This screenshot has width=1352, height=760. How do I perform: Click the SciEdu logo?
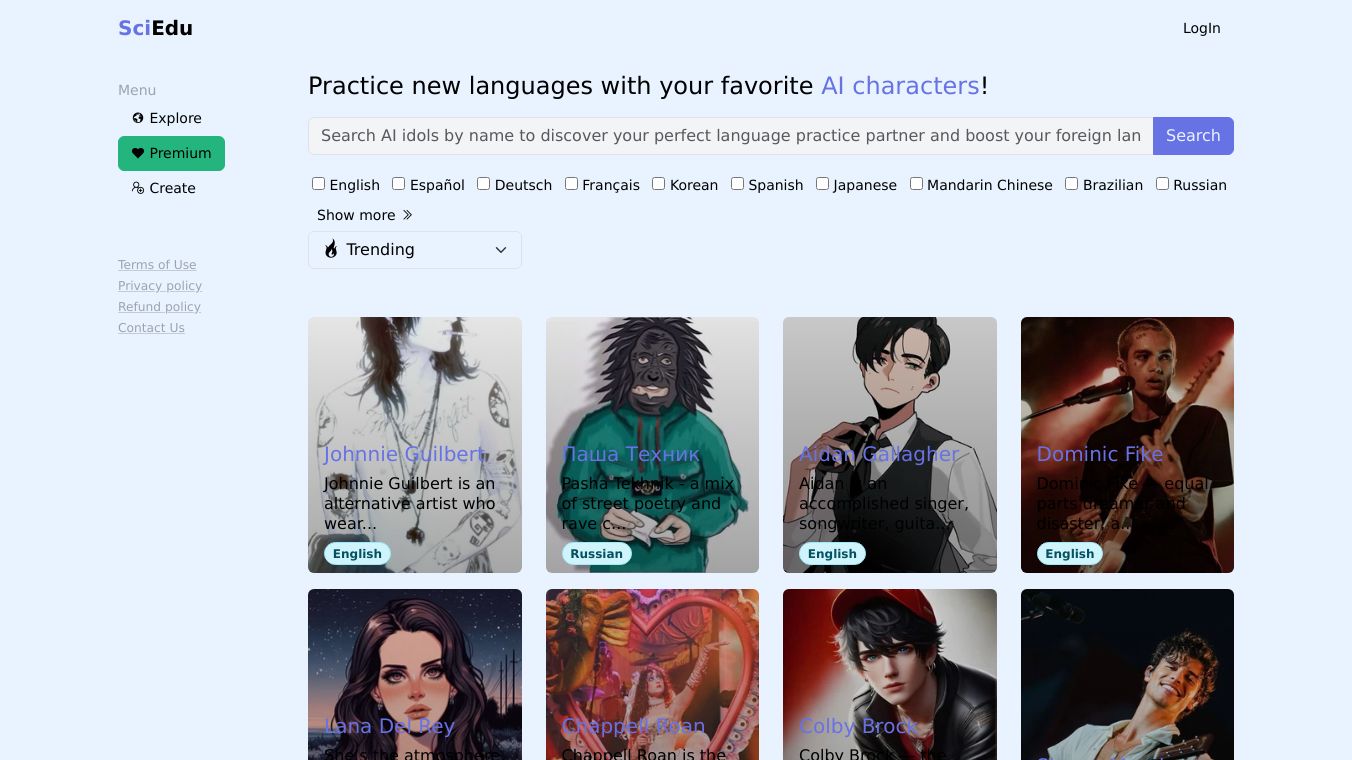(155, 28)
